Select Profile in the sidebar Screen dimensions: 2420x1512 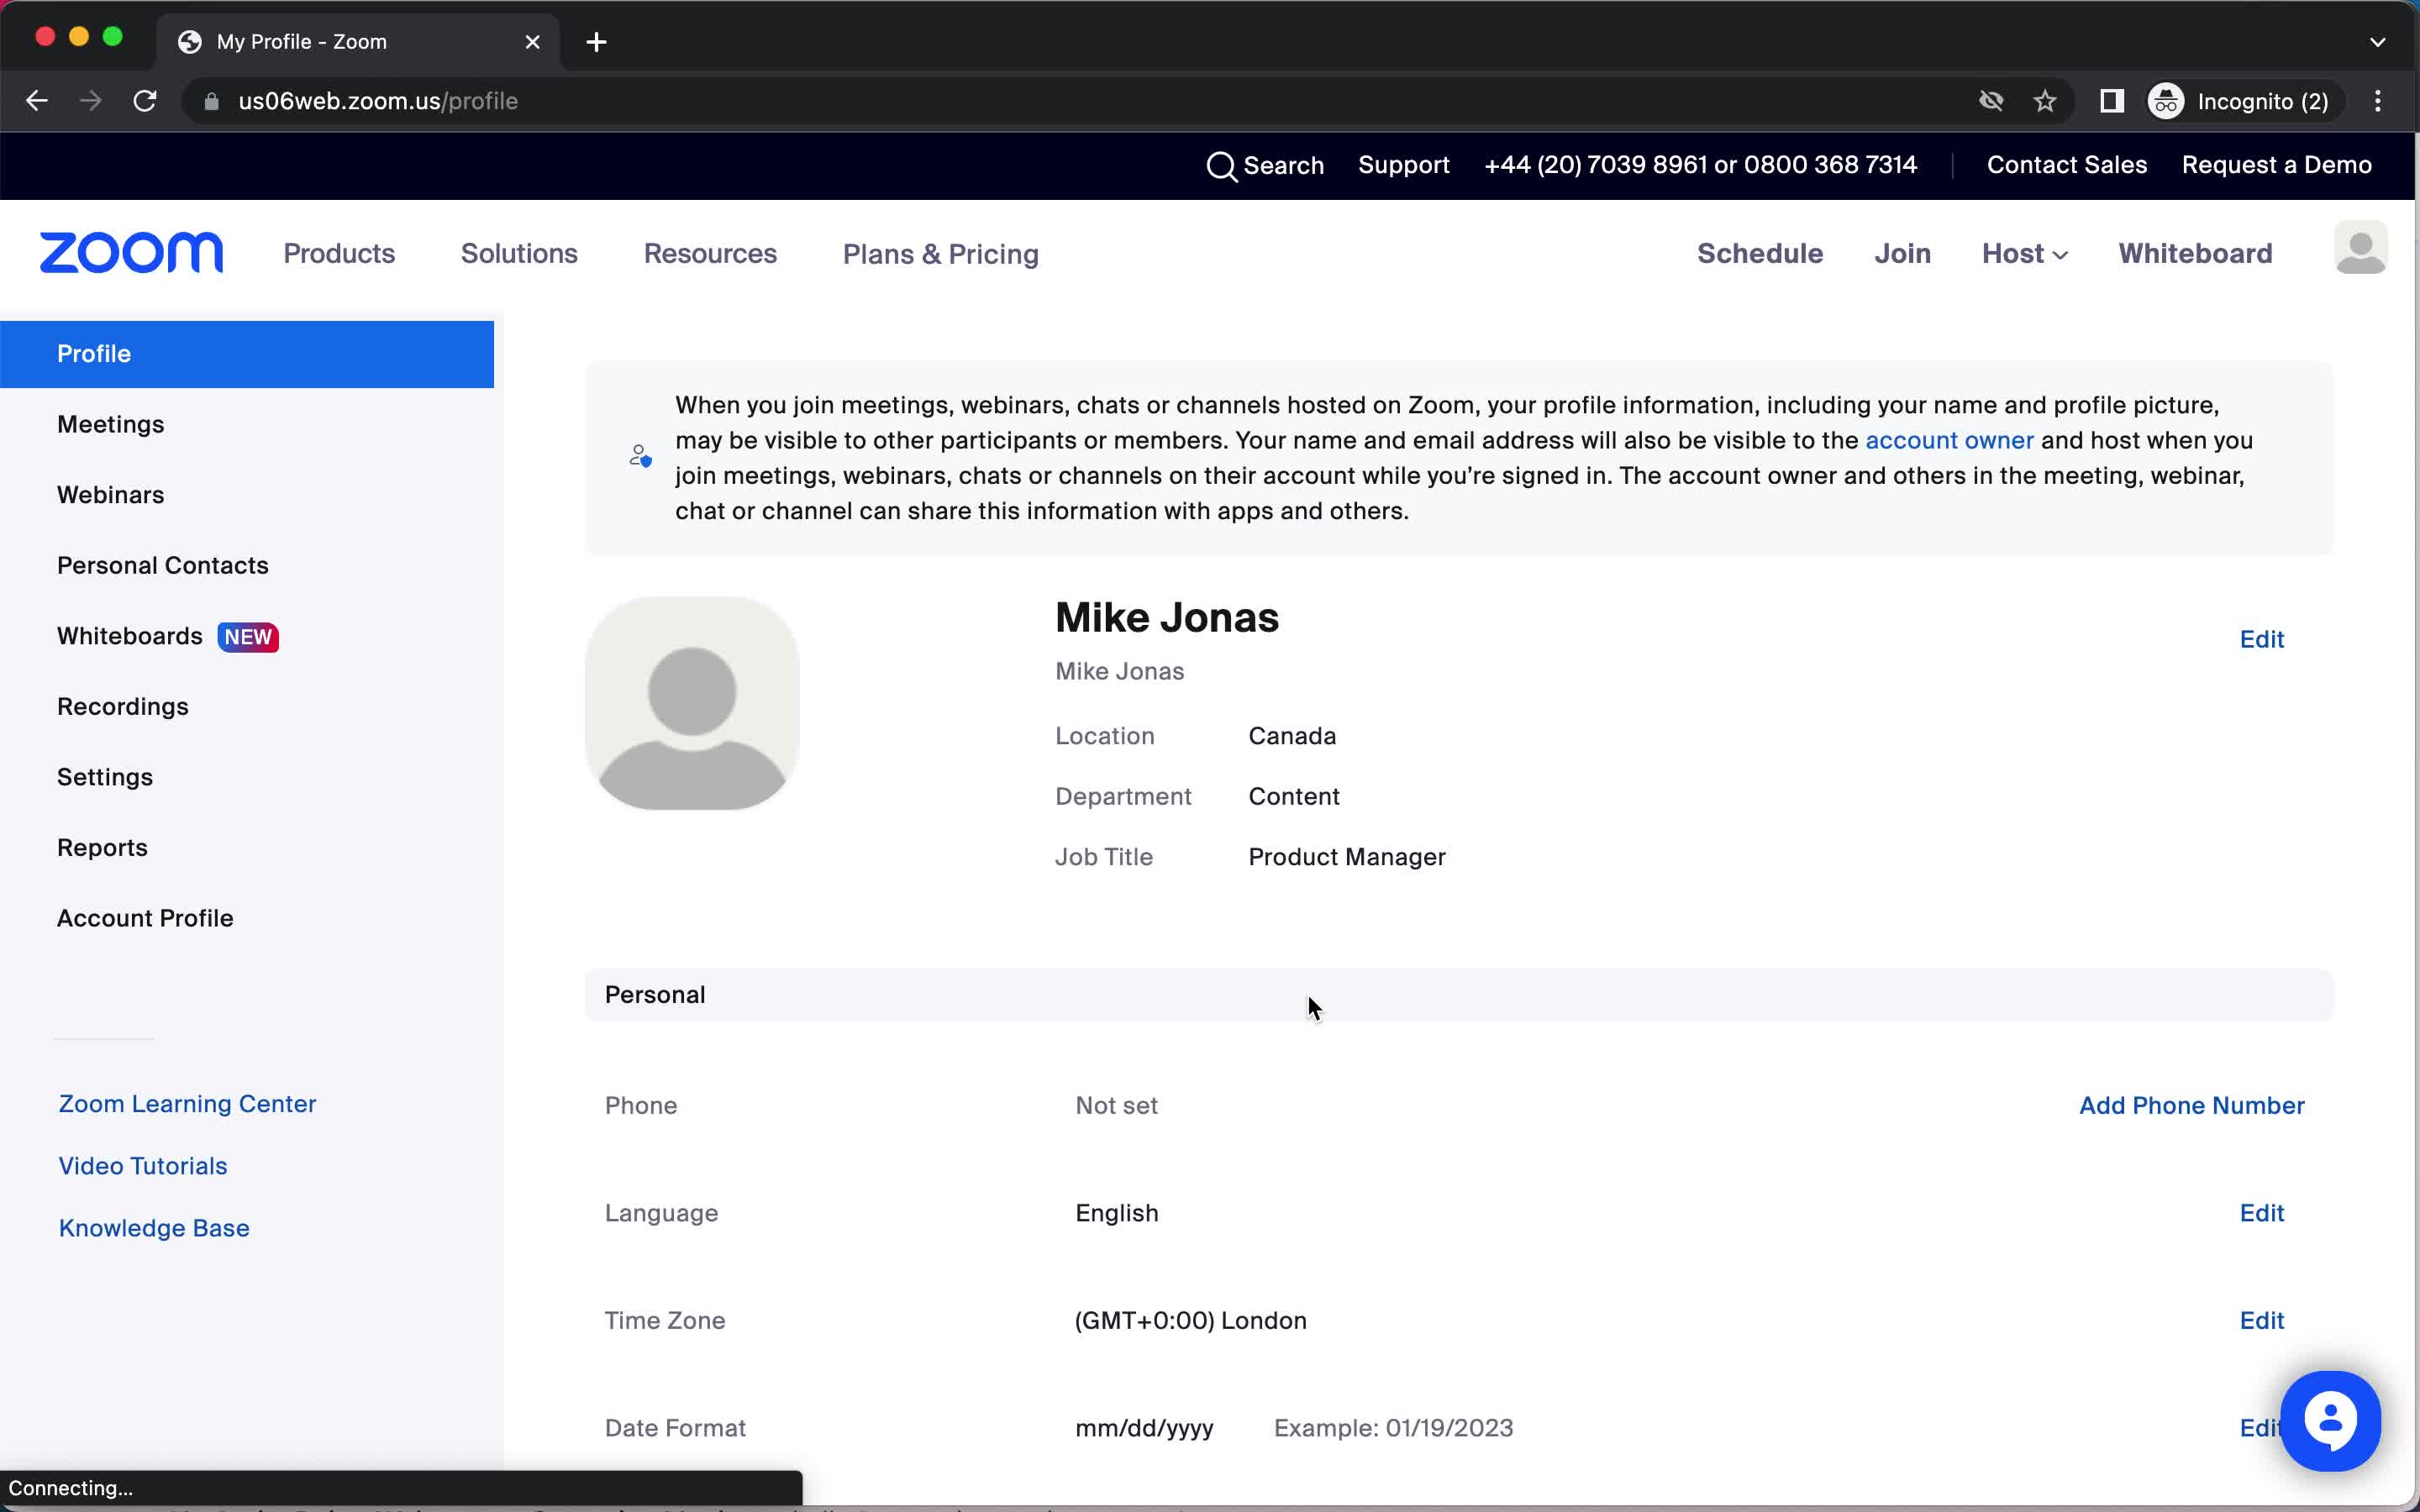coord(247,354)
